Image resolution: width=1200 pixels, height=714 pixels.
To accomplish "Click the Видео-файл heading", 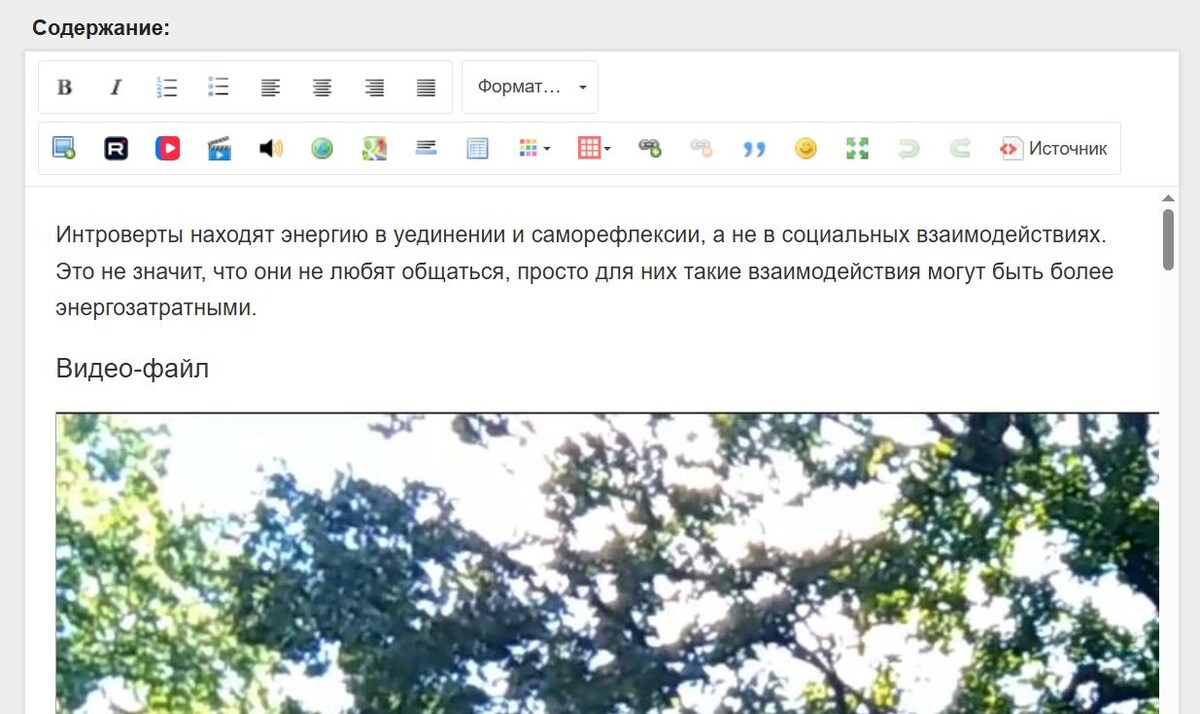I will (132, 369).
